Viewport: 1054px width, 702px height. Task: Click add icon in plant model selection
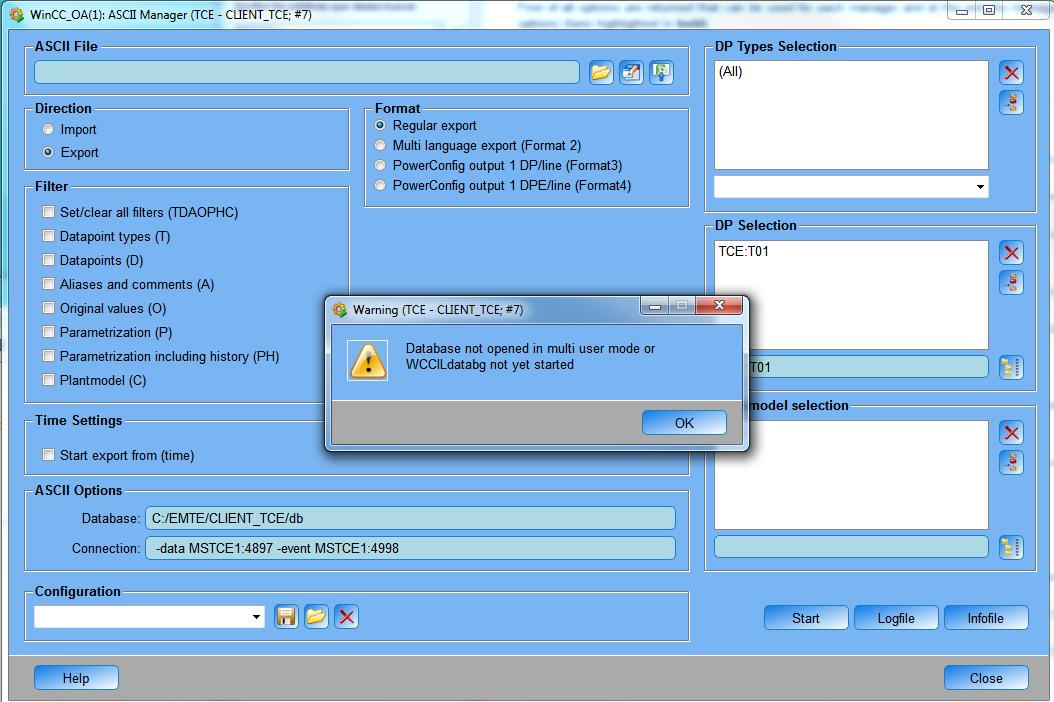(1011, 463)
